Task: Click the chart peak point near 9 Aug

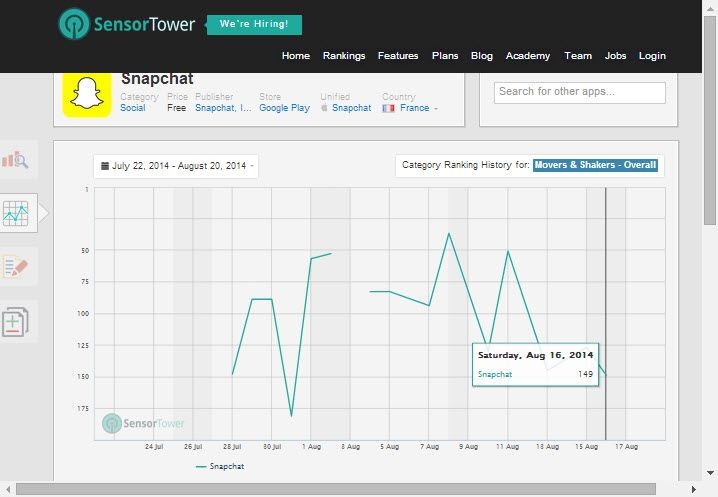Action: [449, 234]
